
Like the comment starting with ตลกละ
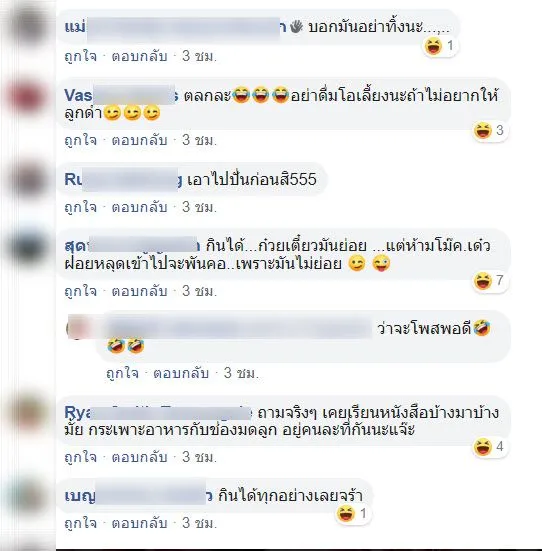pos(80,140)
